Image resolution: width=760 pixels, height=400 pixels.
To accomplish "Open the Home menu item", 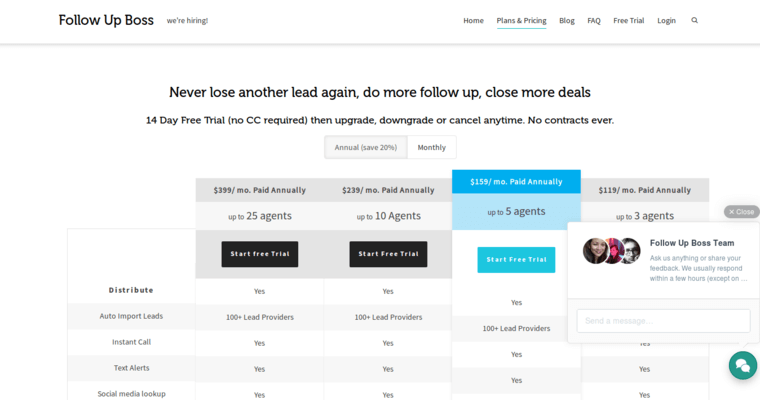I will click(473, 20).
